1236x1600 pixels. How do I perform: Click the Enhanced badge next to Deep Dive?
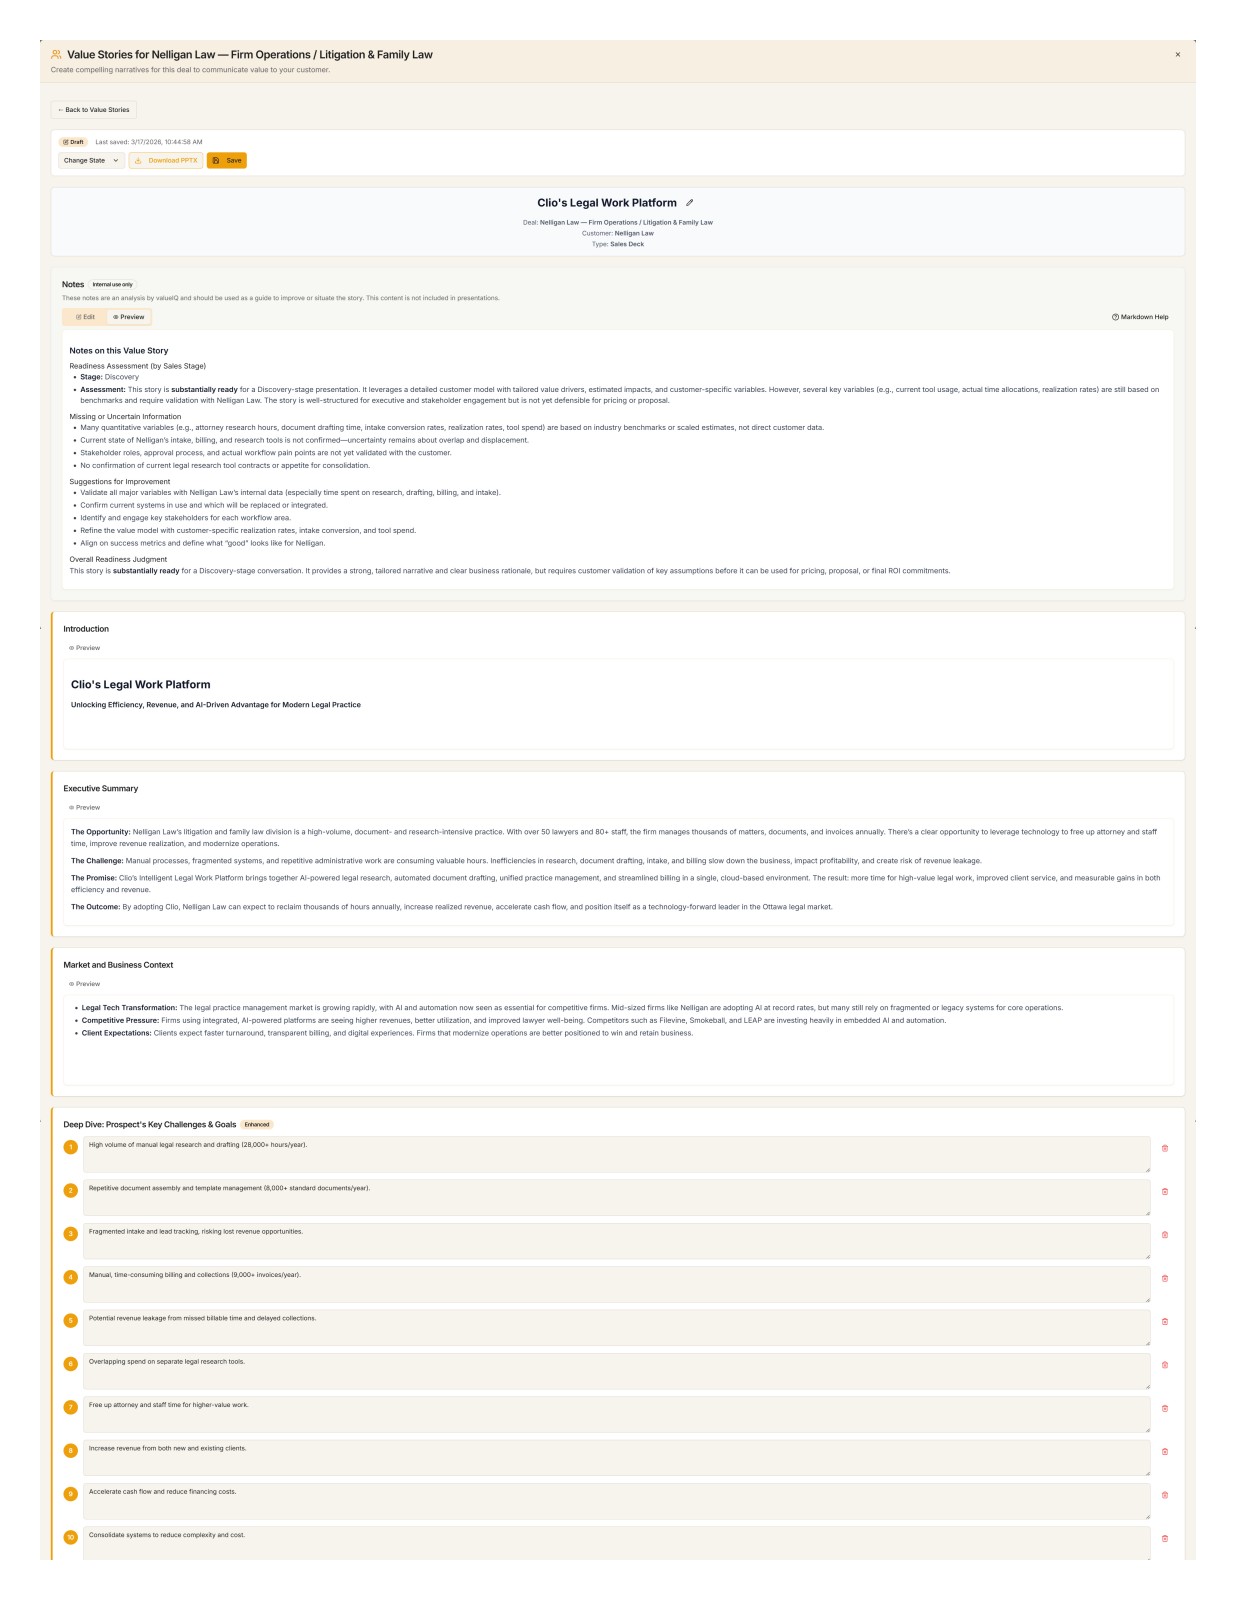(x=257, y=1124)
